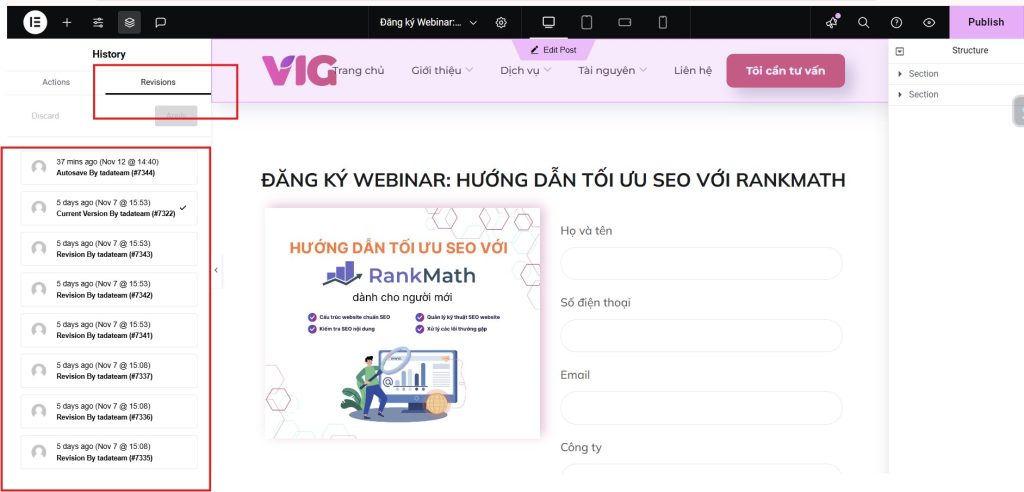Click the Email input field

click(701, 408)
